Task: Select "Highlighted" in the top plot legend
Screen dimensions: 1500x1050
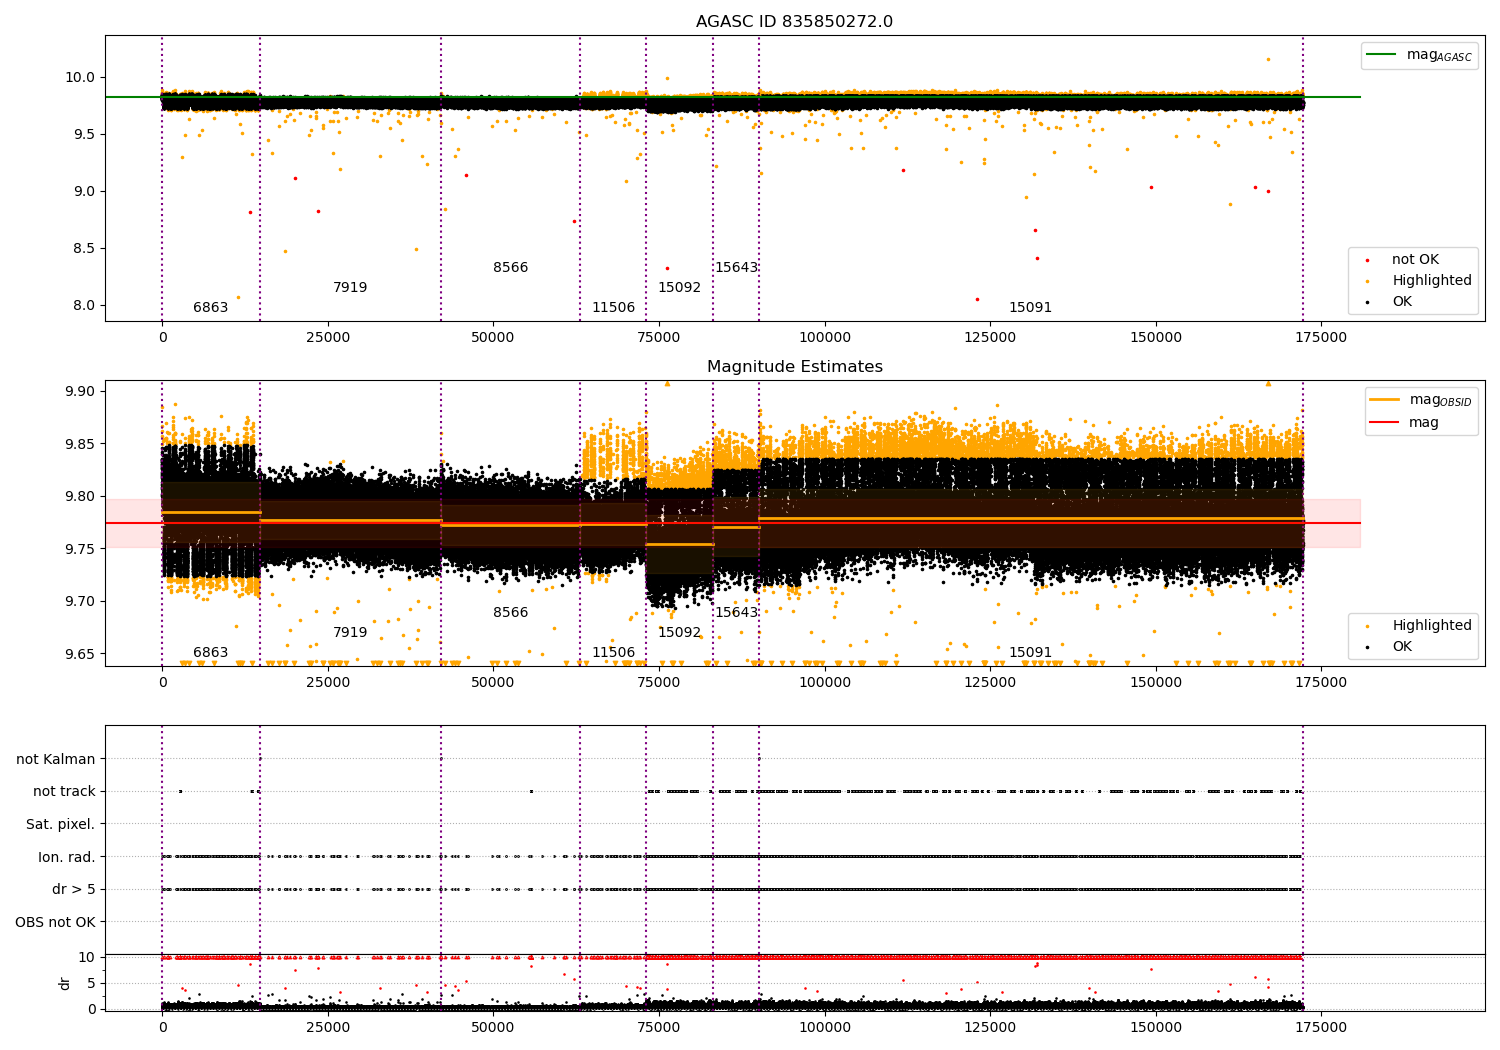Action: [1432, 281]
